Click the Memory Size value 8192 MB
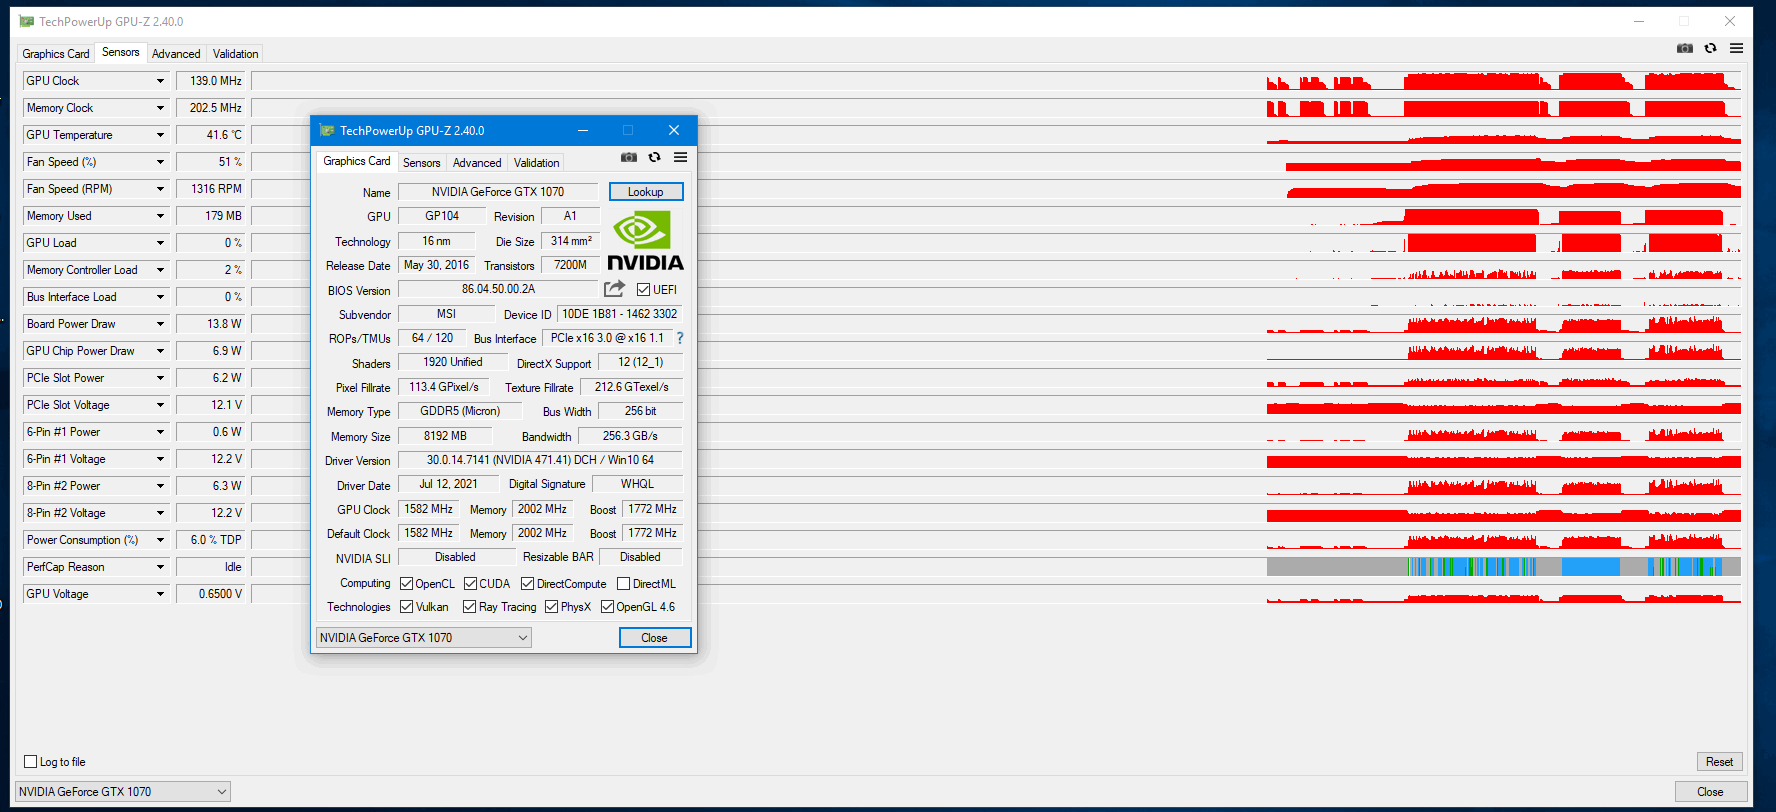This screenshot has width=1776, height=812. coord(445,436)
